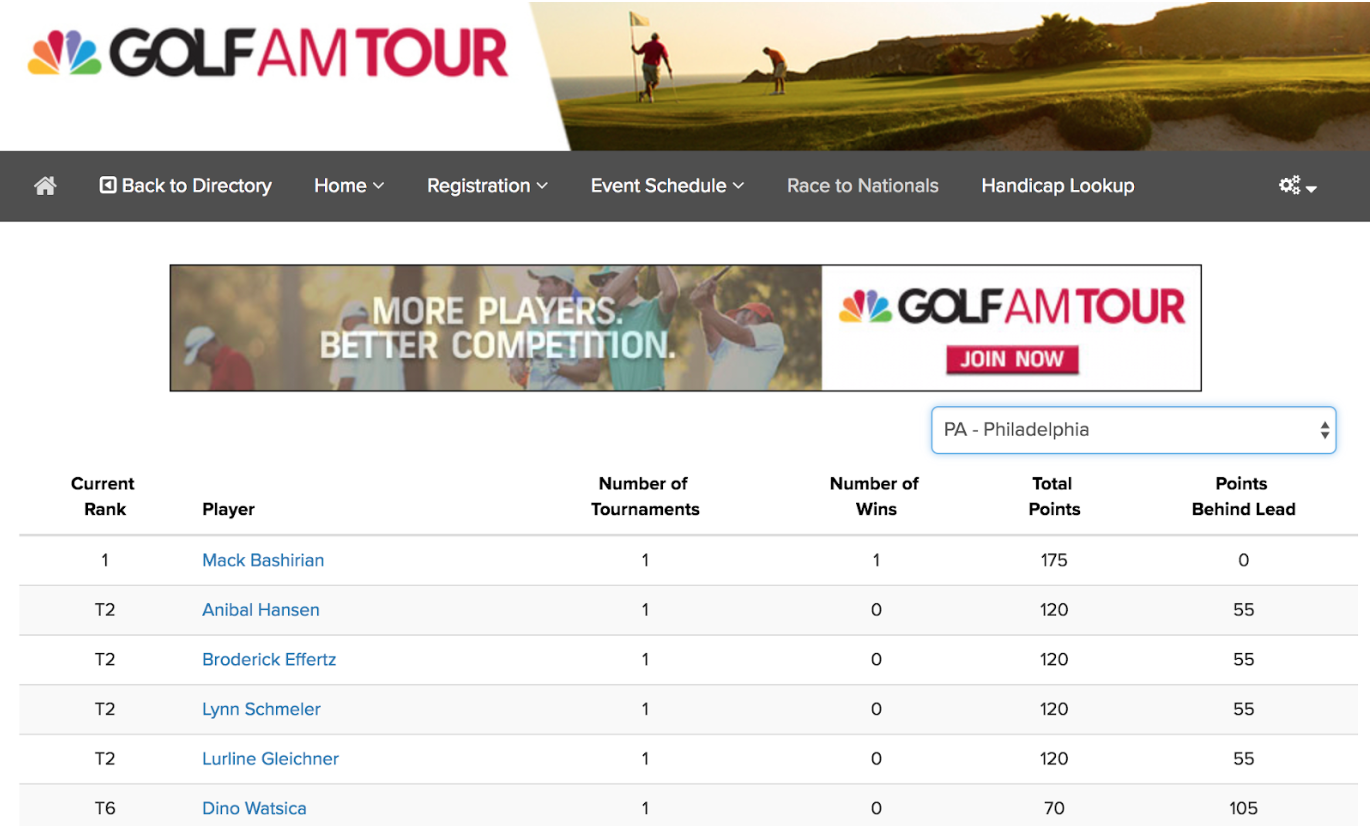Image resolution: width=1372 pixels, height=826 pixels.
Task: Click rank T6 in Dino Watsica's row
Action: (x=105, y=808)
